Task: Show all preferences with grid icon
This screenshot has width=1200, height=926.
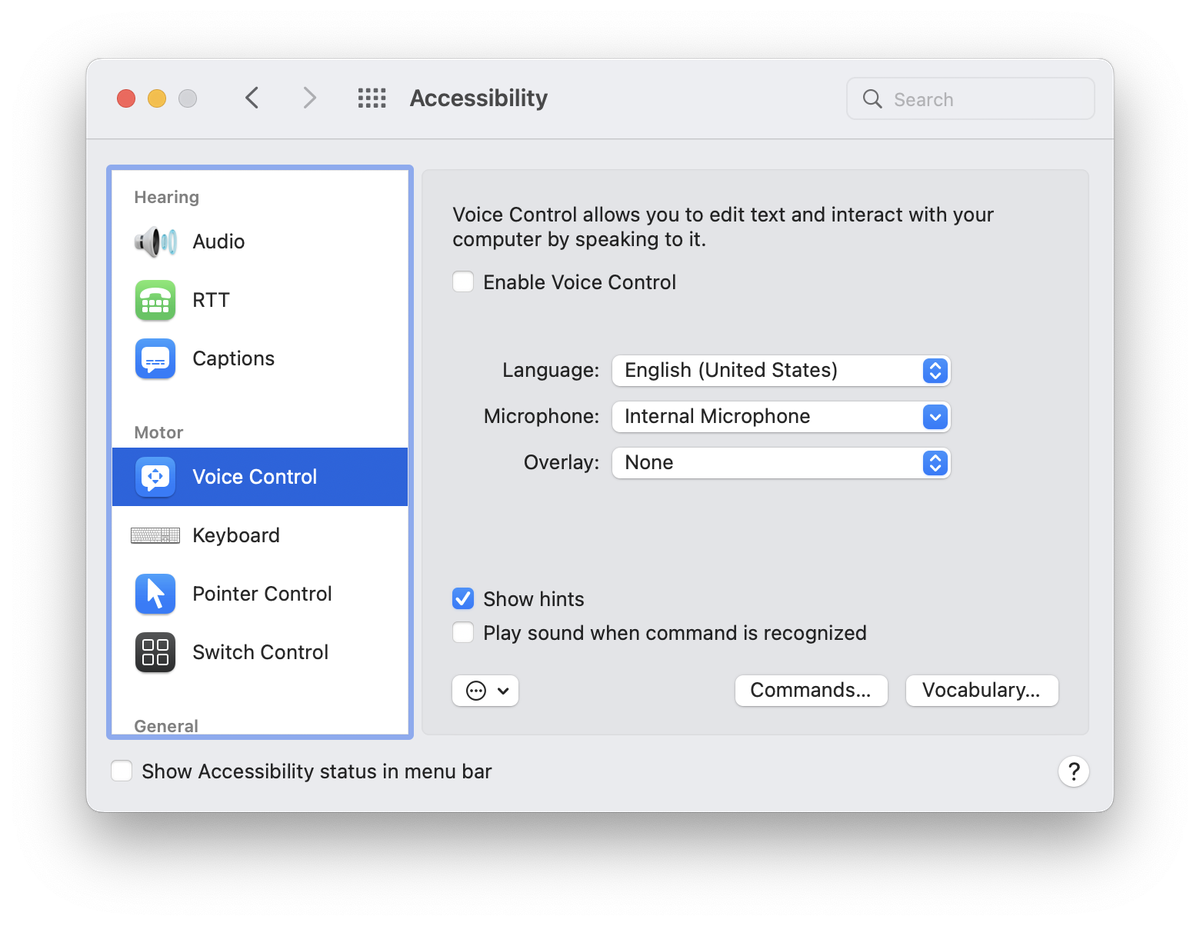Action: pos(372,98)
